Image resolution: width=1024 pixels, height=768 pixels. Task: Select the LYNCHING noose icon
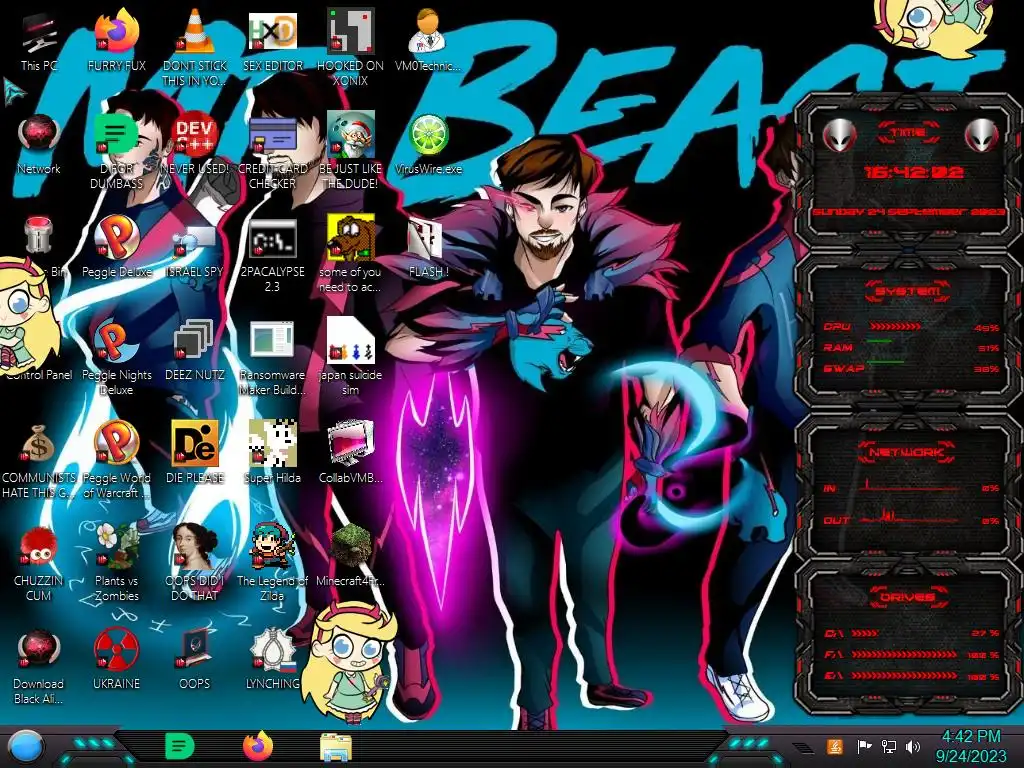273,660
